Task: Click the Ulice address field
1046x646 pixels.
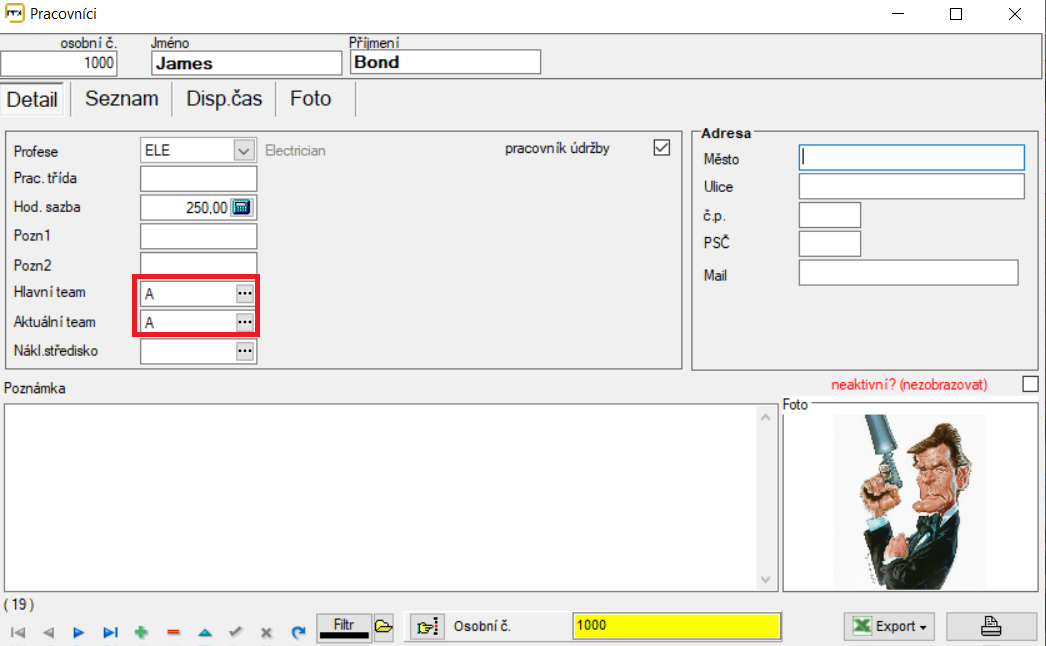Action: tap(911, 186)
